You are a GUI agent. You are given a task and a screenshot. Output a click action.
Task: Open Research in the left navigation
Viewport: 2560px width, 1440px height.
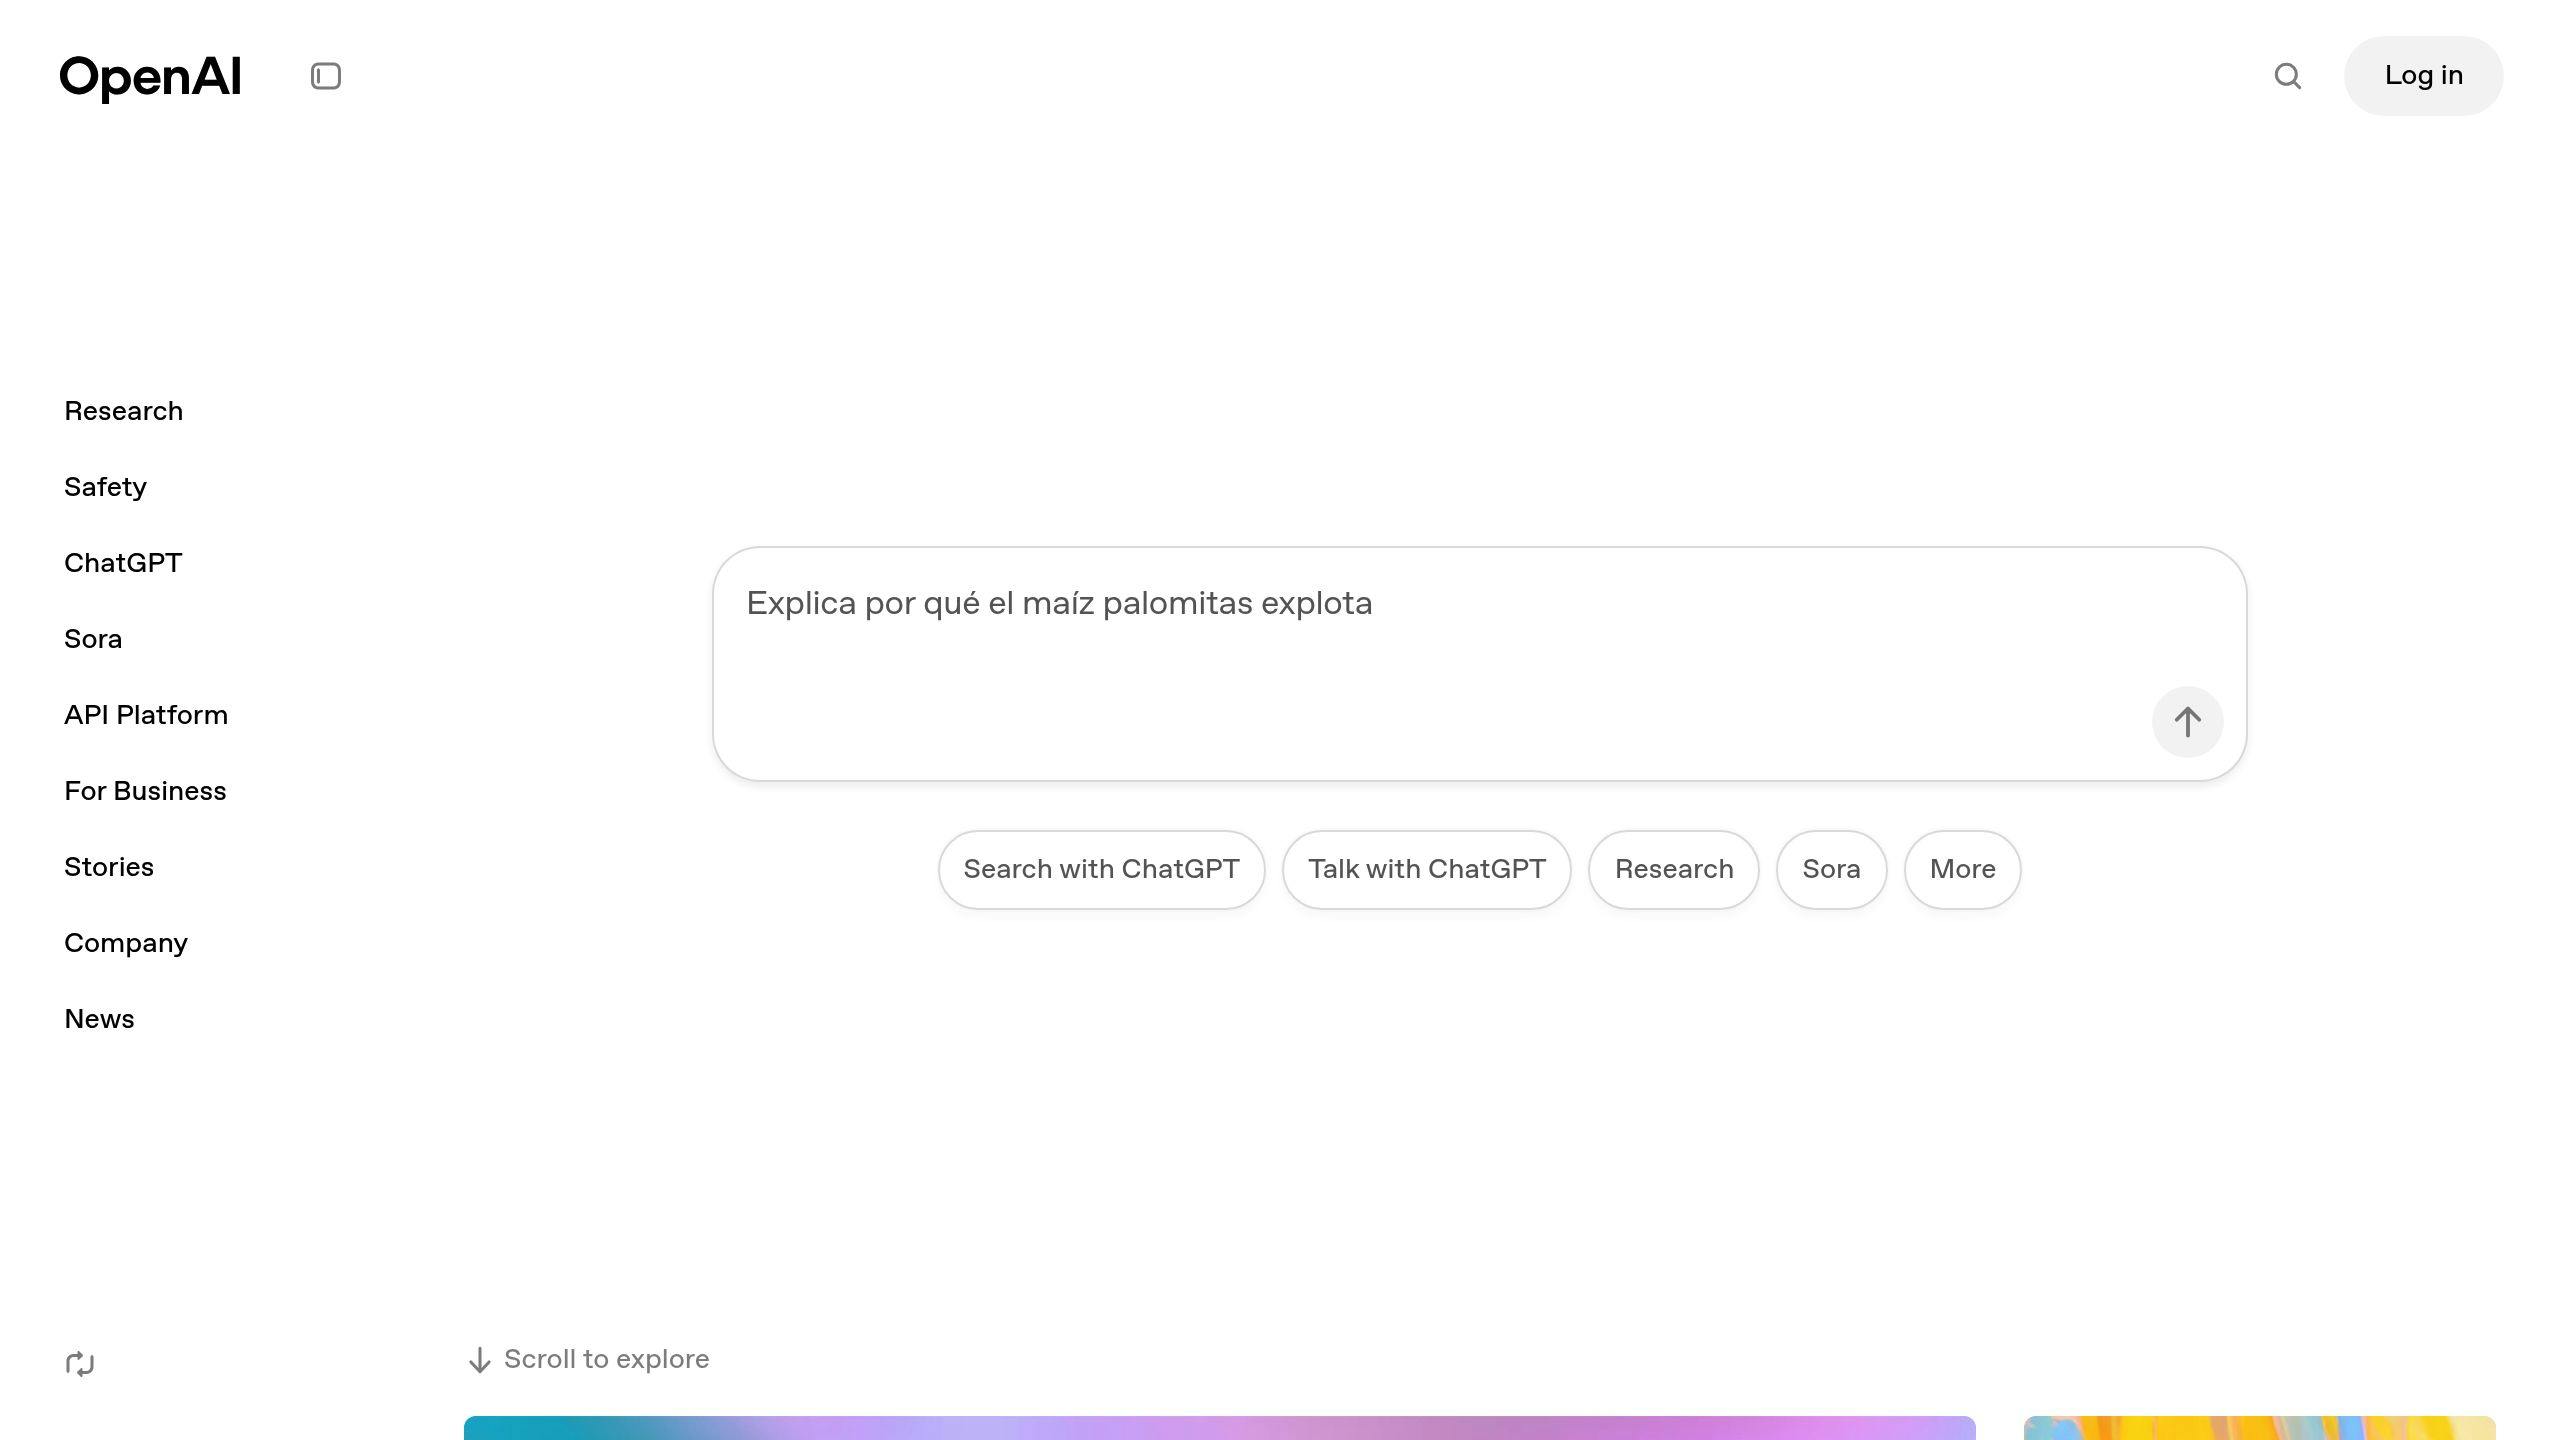[x=123, y=411]
